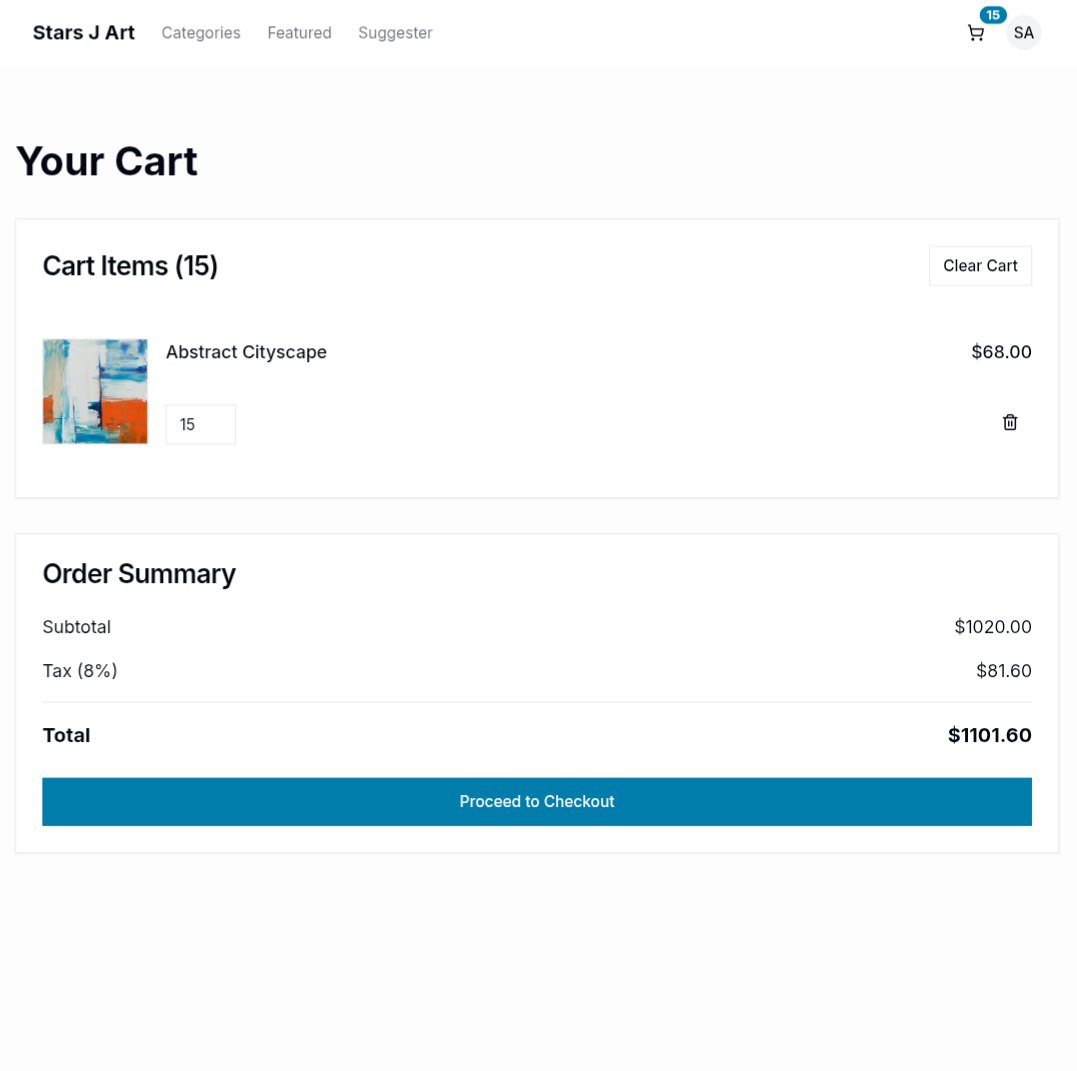This screenshot has height=1071, width=1077.
Task: Switch to the Featured section
Action: coord(299,33)
